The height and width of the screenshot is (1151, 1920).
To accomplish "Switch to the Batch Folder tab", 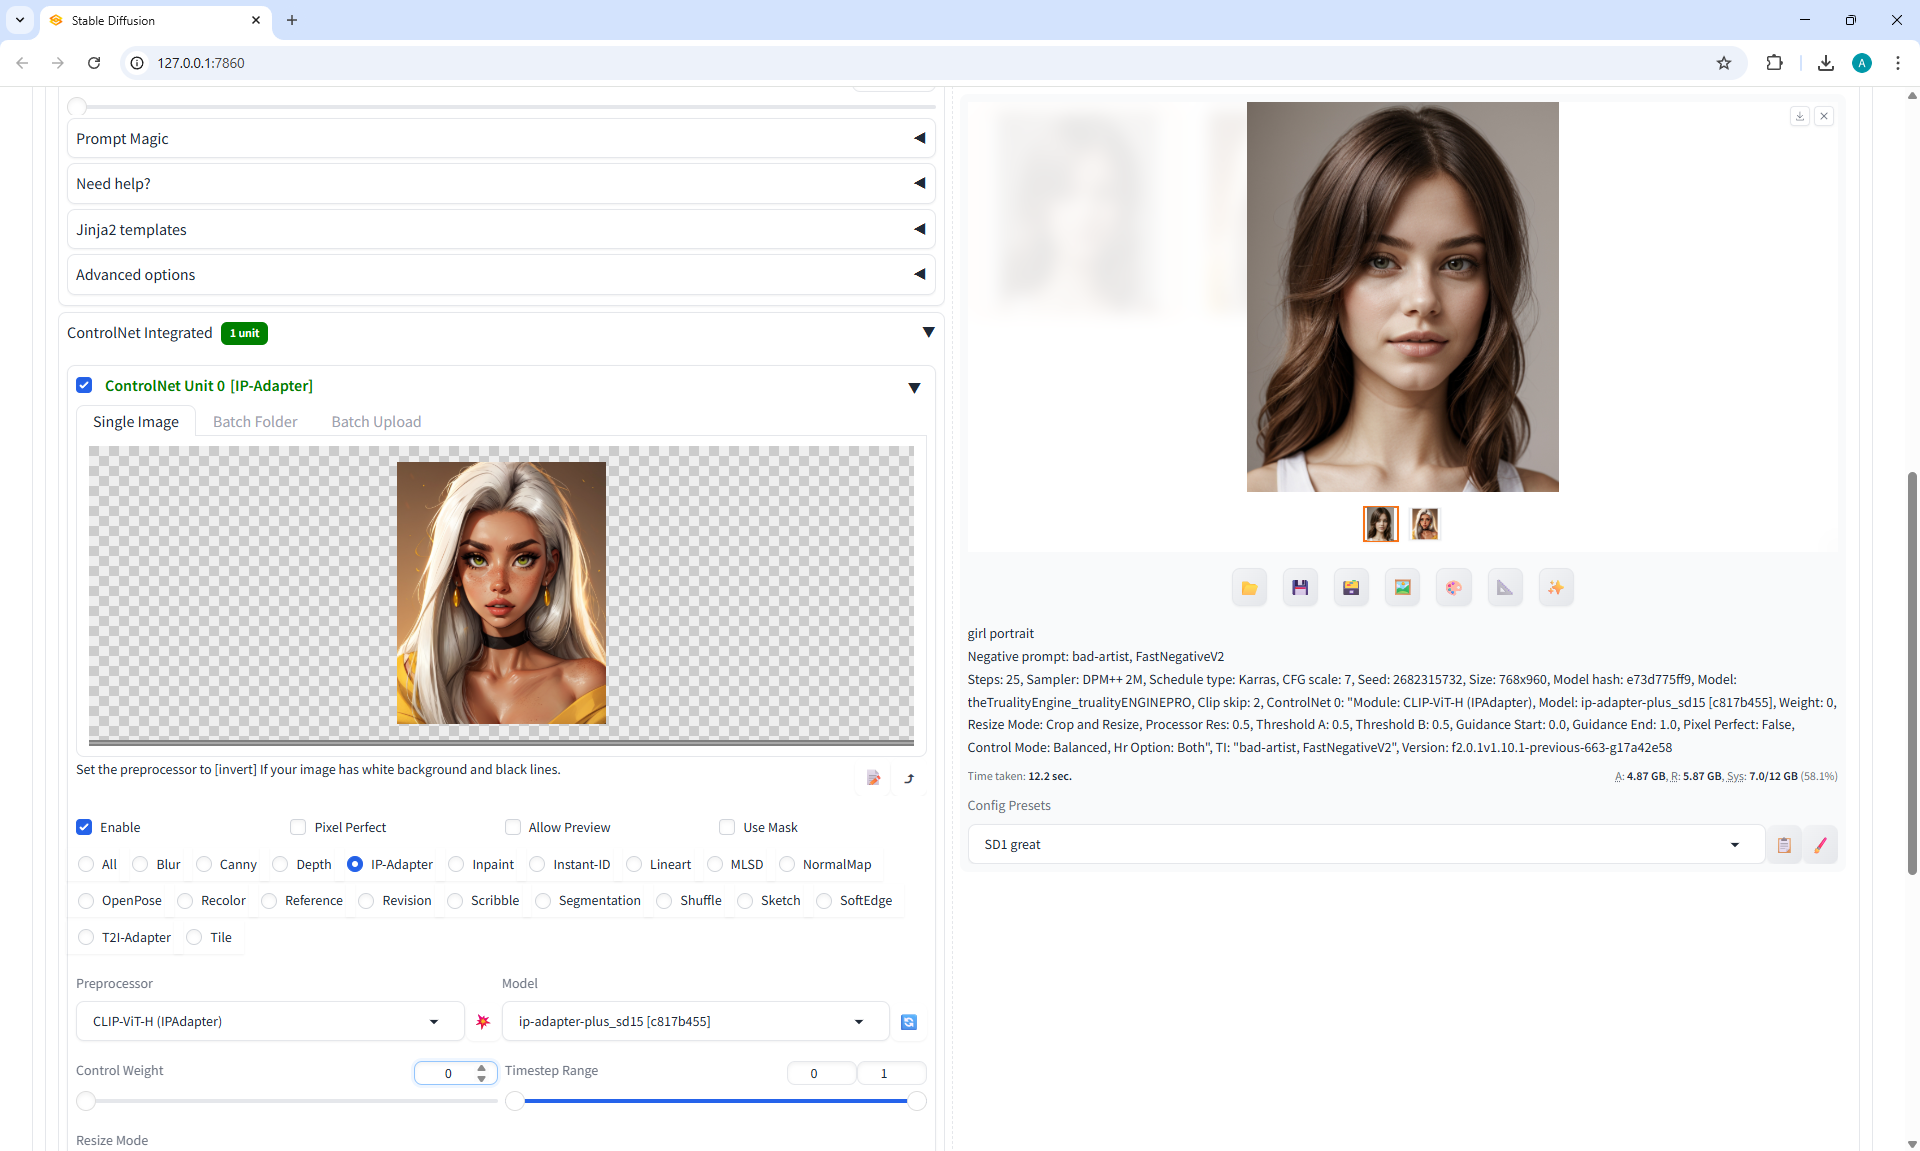I will tap(255, 422).
